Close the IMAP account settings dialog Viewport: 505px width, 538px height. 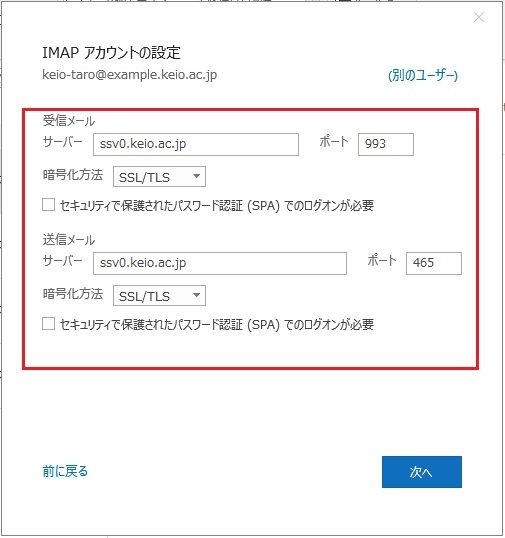tap(479, 17)
